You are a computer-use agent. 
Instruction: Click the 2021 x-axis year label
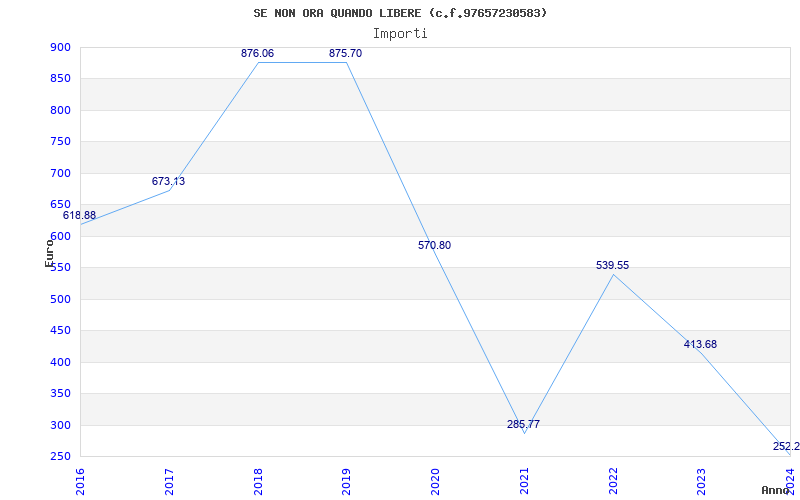pos(524,482)
